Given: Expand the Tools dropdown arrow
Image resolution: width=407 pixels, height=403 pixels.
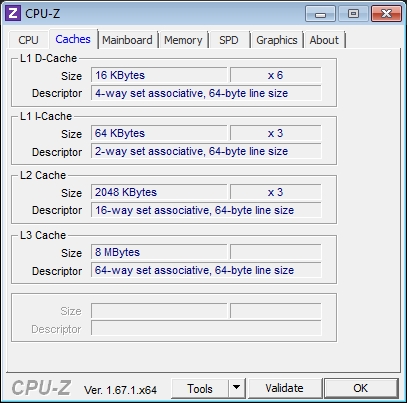Looking at the screenshot, I should tap(237, 388).
